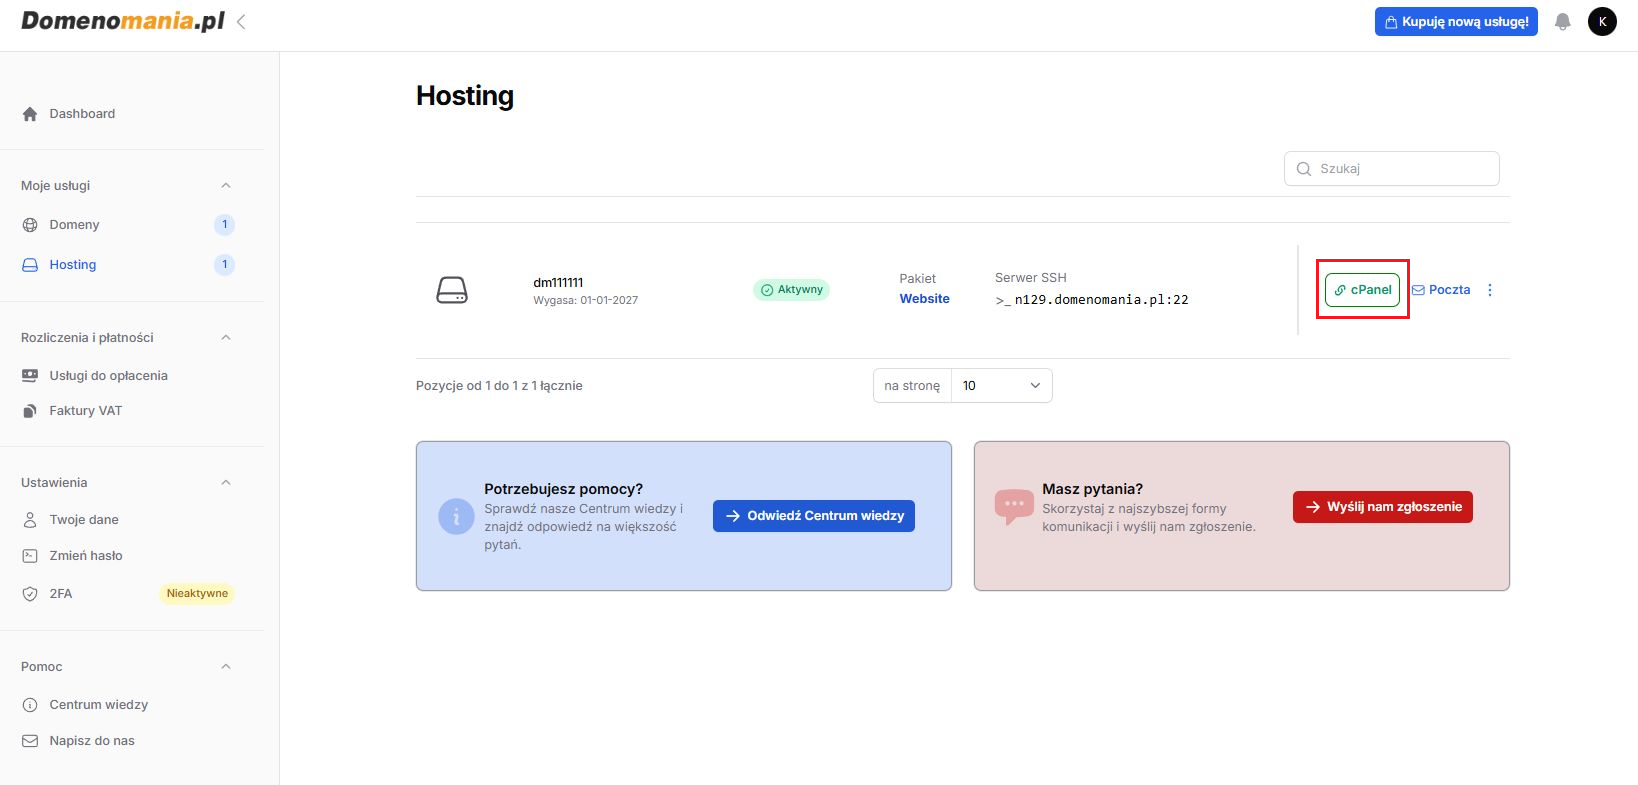1638x785 pixels.
Task: Click the shield icon beside 2FA
Action: pos(30,594)
